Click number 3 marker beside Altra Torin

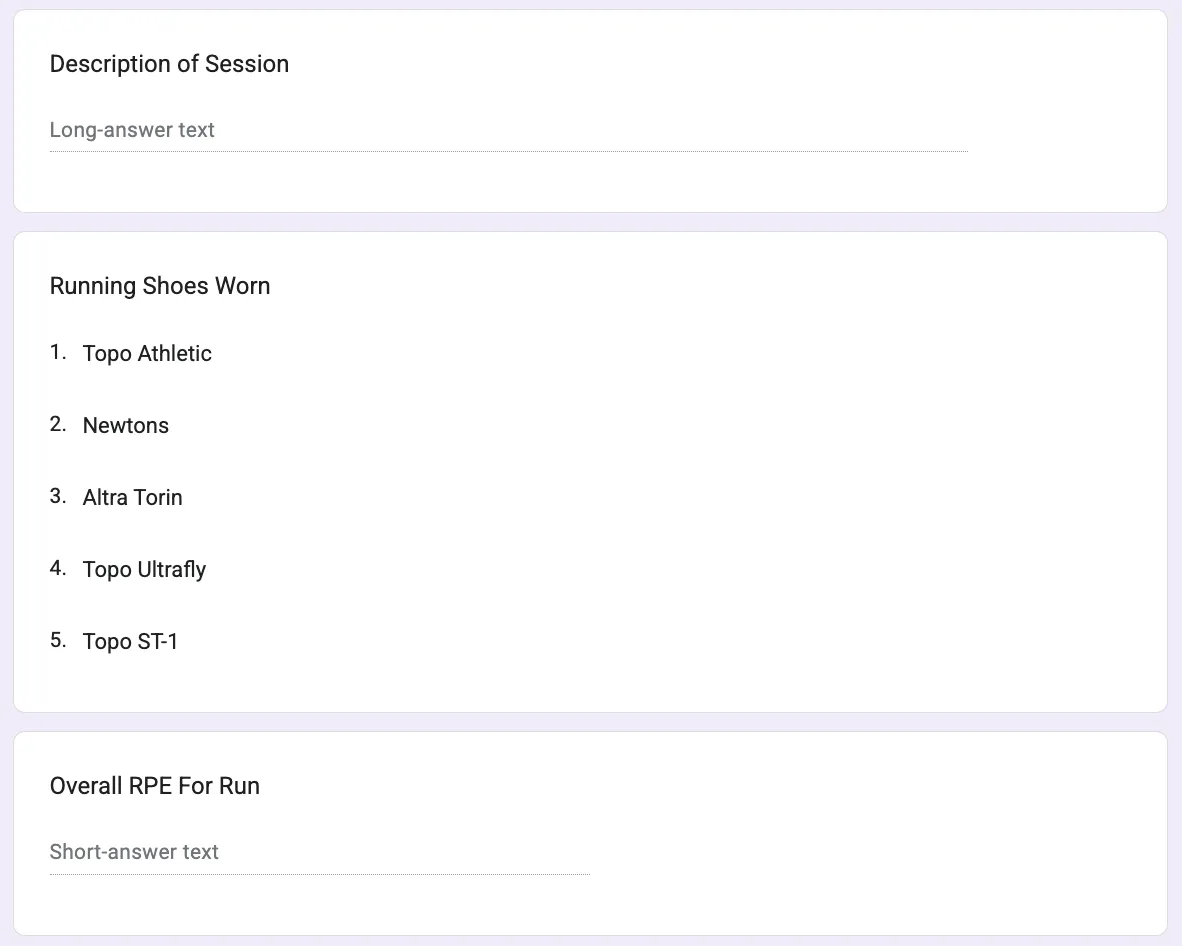click(x=58, y=496)
